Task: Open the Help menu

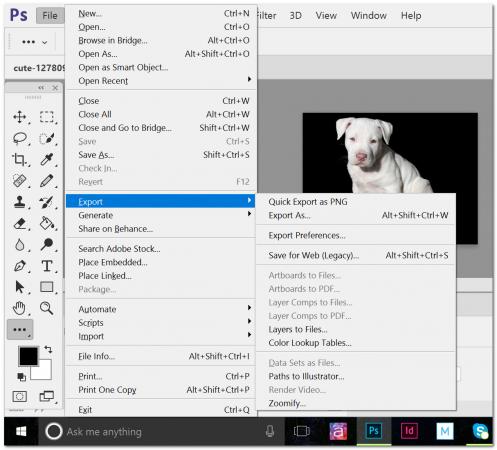Action: 411,15
